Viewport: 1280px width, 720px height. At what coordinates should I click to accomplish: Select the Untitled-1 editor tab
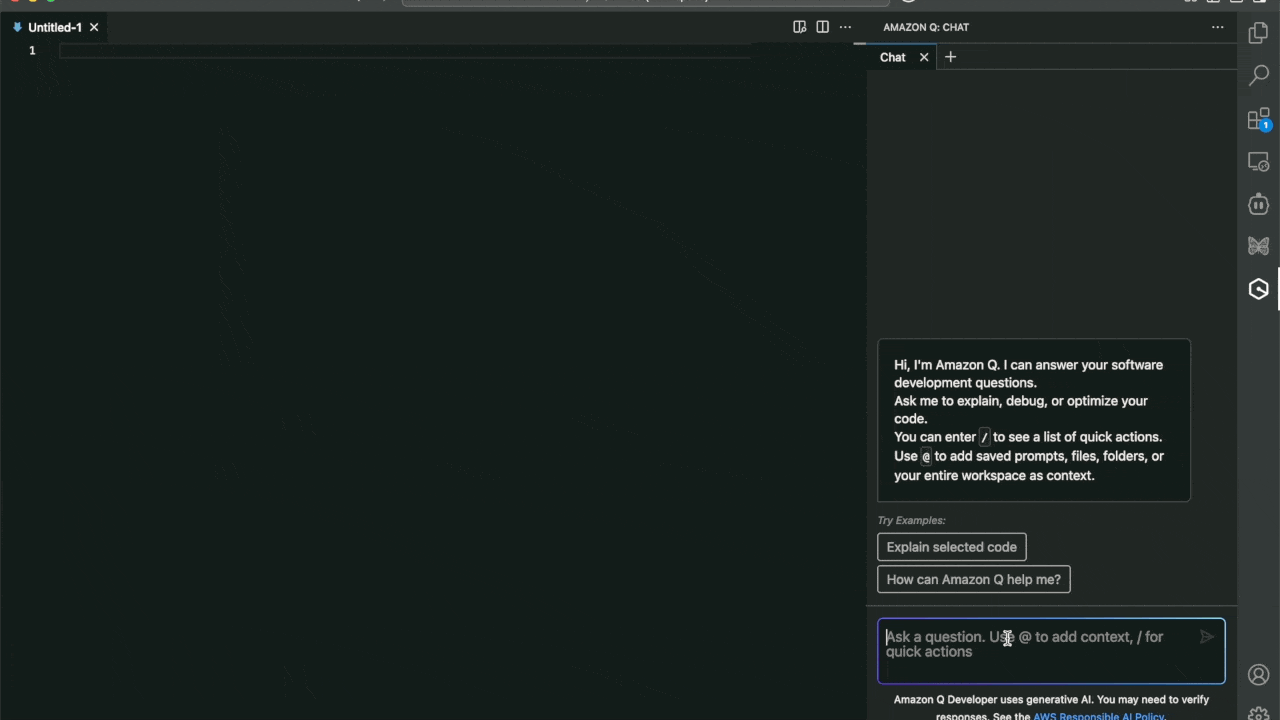[56, 27]
